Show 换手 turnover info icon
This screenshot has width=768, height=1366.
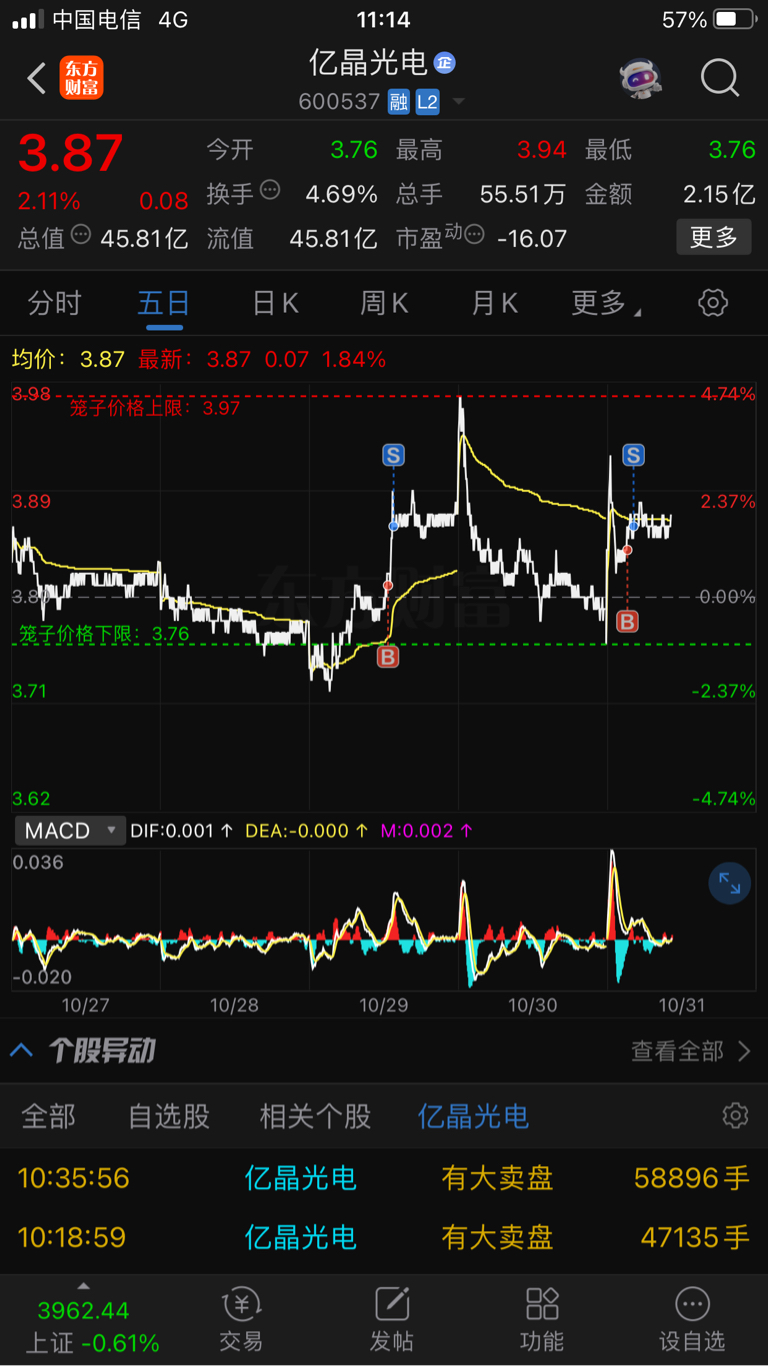coord(270,190)
